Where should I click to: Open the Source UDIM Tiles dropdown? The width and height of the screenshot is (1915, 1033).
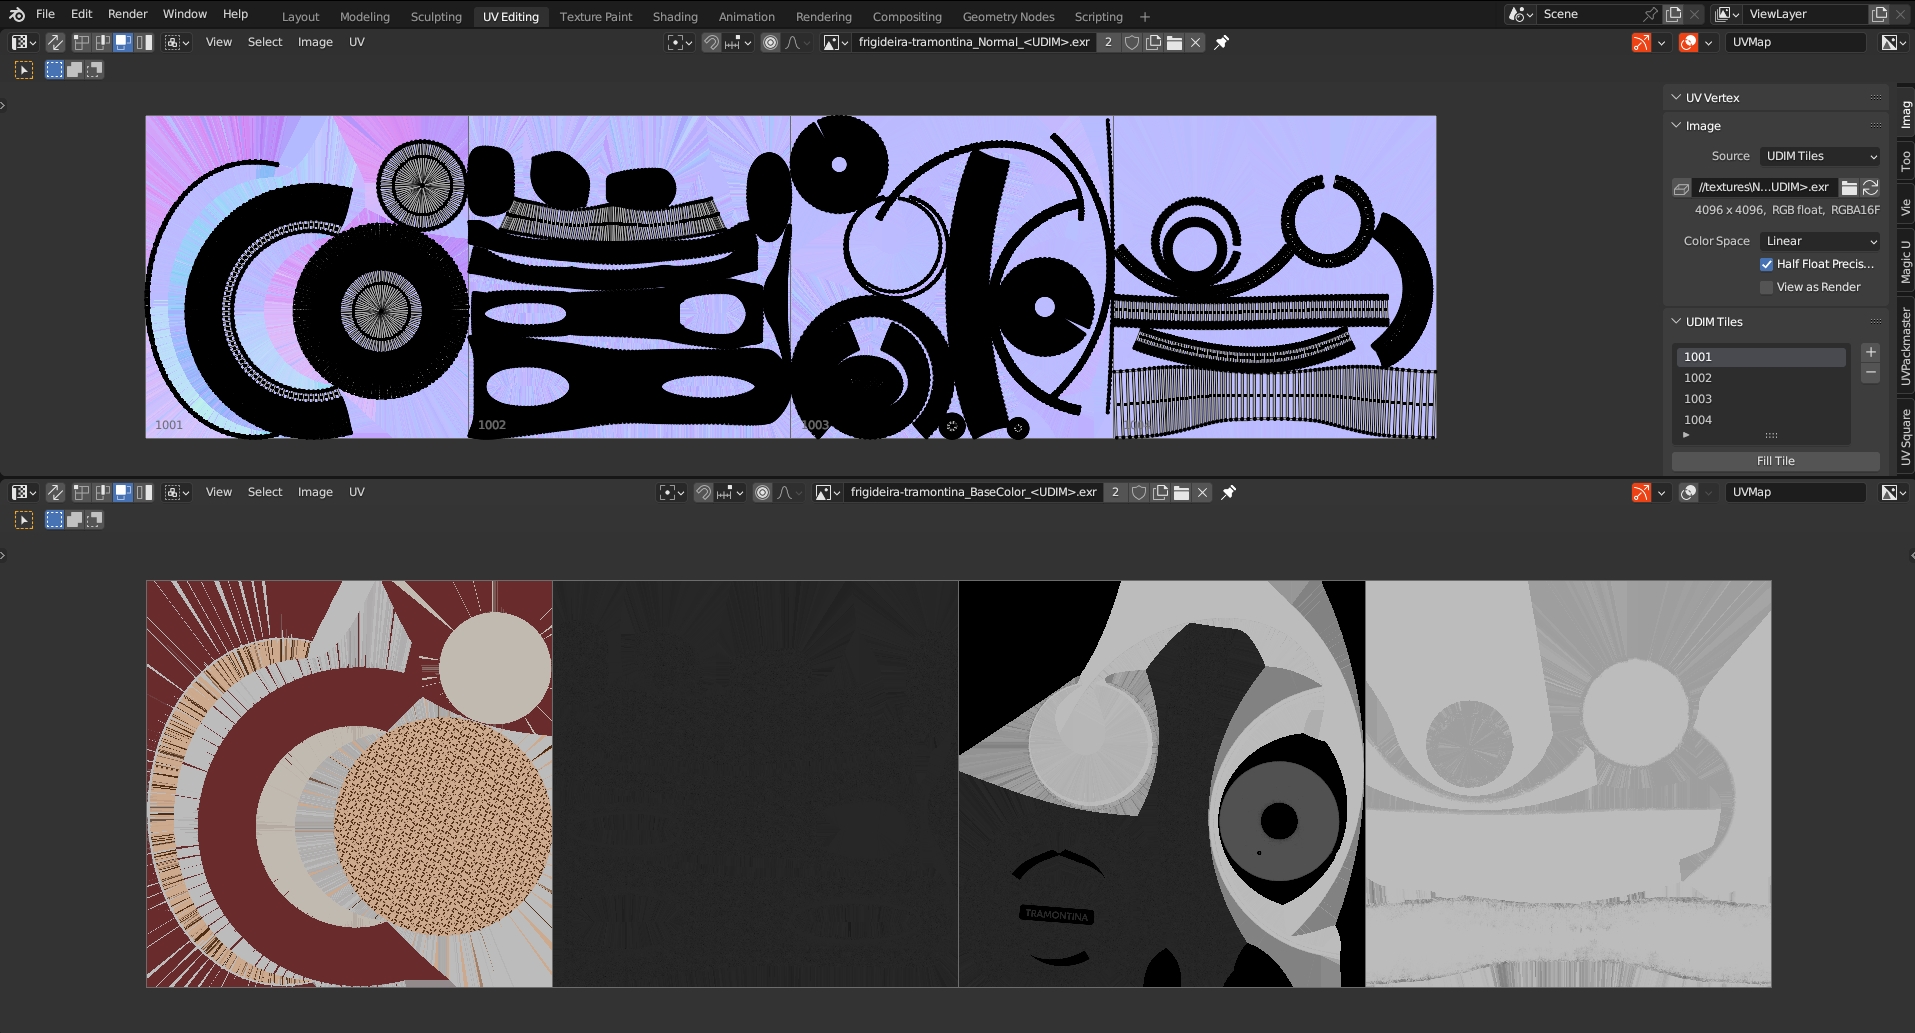tap(1820, 156)
